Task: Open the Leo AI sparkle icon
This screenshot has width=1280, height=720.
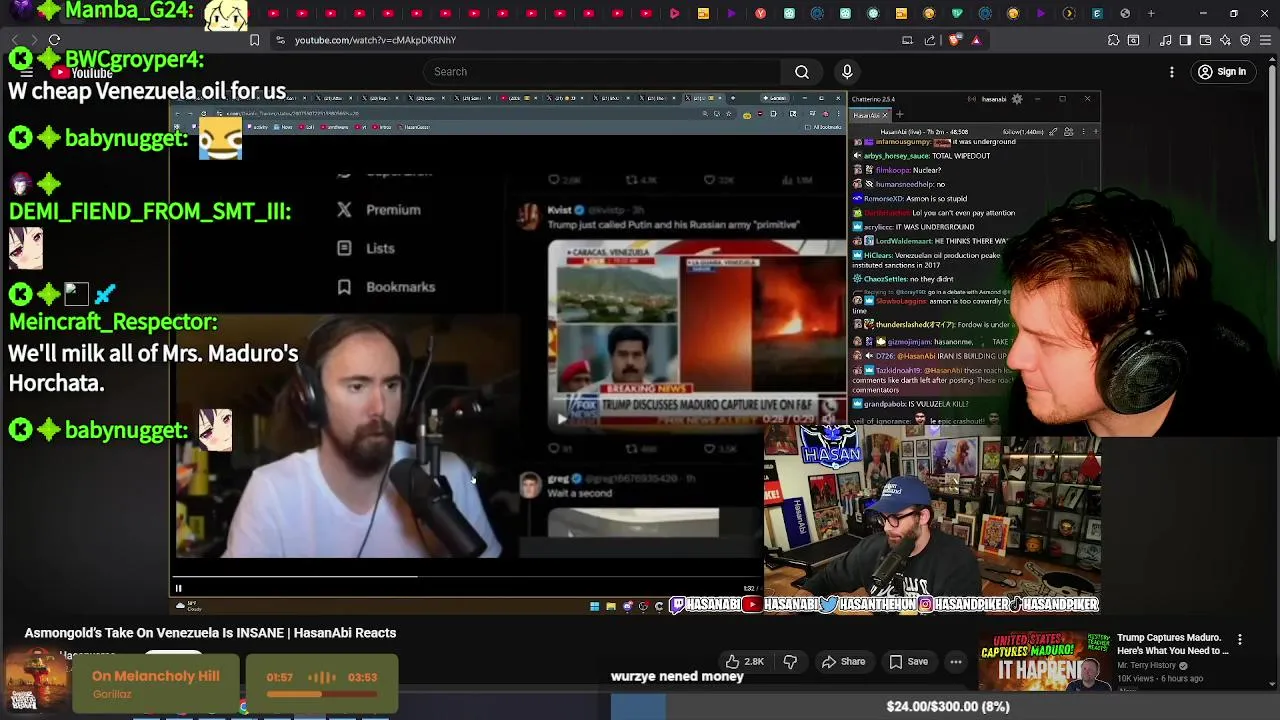Action: click(x=1225, y=40)
